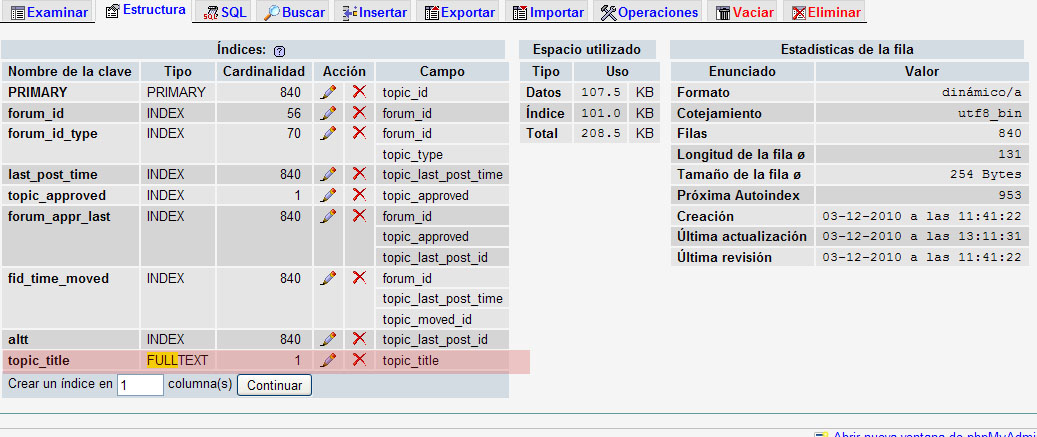Image resolution: width=1037 pixels, height=437 pixels.
Task: Edit the topic_approved index pencil
Action: [x=327, y=195]
